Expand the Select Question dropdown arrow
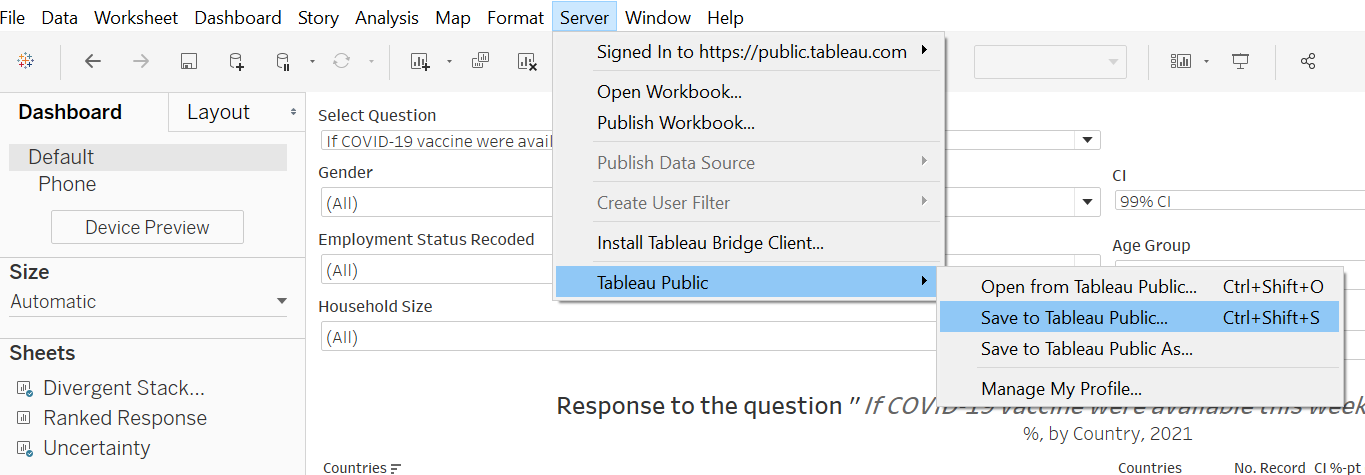1365x475 pixels. [1088, 140]
